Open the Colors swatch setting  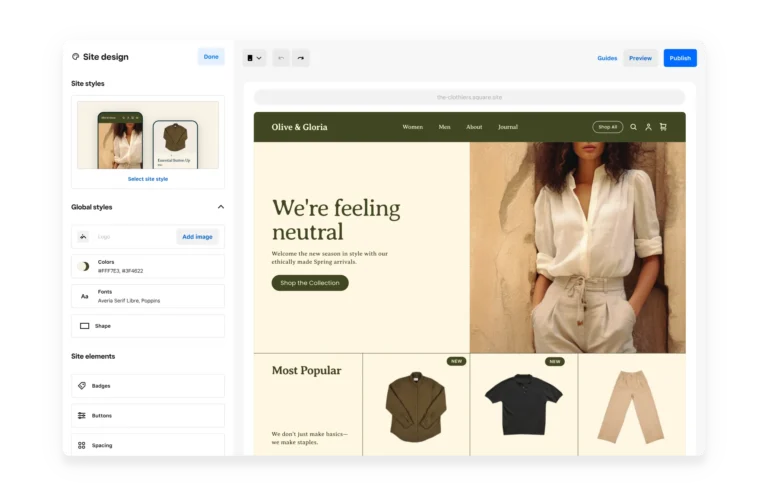point(148,266)
